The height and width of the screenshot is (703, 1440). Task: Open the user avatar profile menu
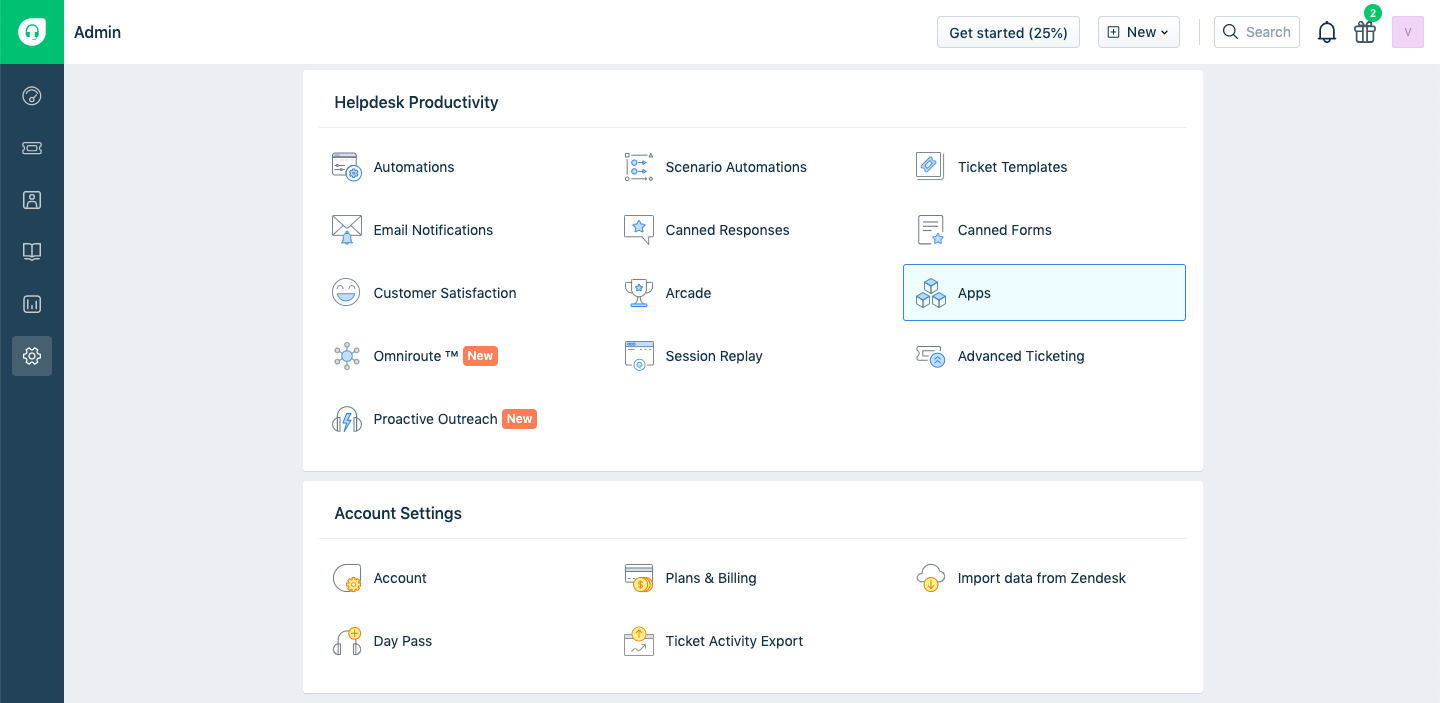[x=1407, y=32]
